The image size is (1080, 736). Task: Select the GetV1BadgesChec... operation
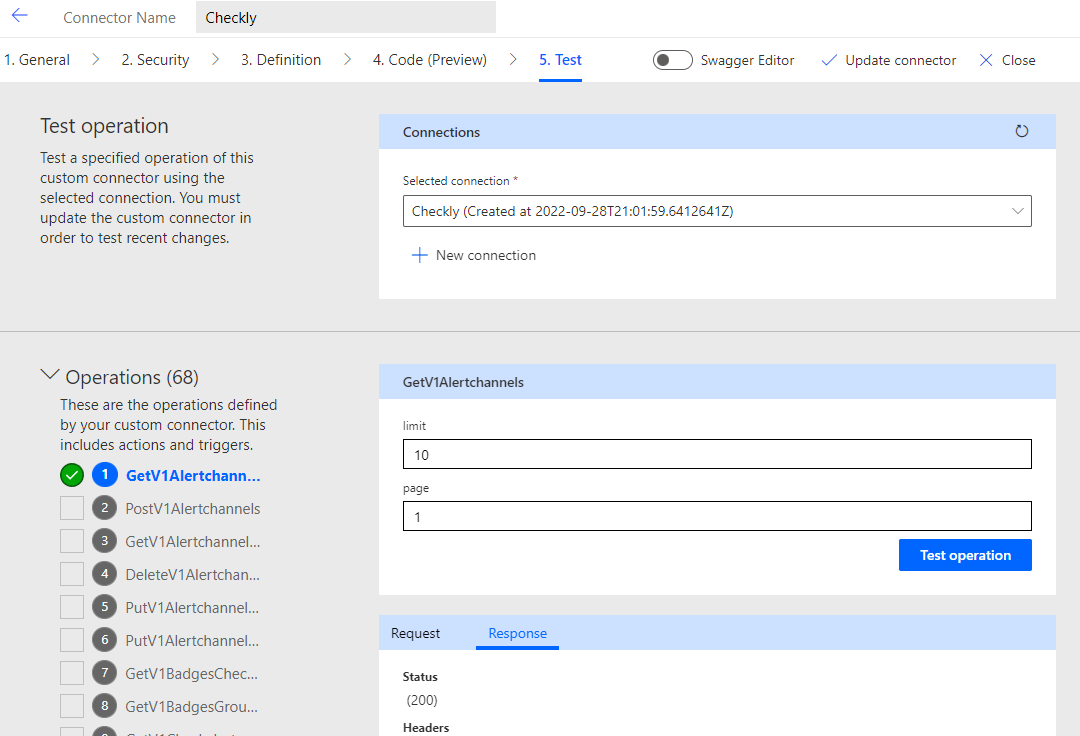(x=191, y=674)
